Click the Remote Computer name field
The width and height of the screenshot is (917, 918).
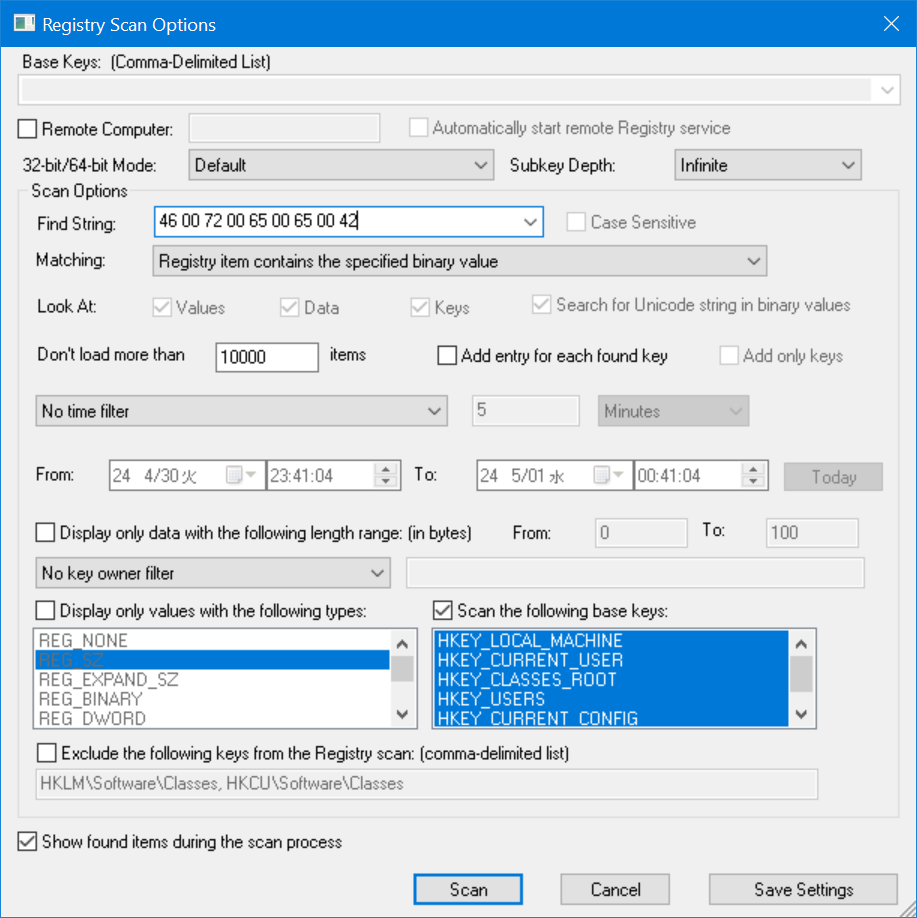pos(284,128)
